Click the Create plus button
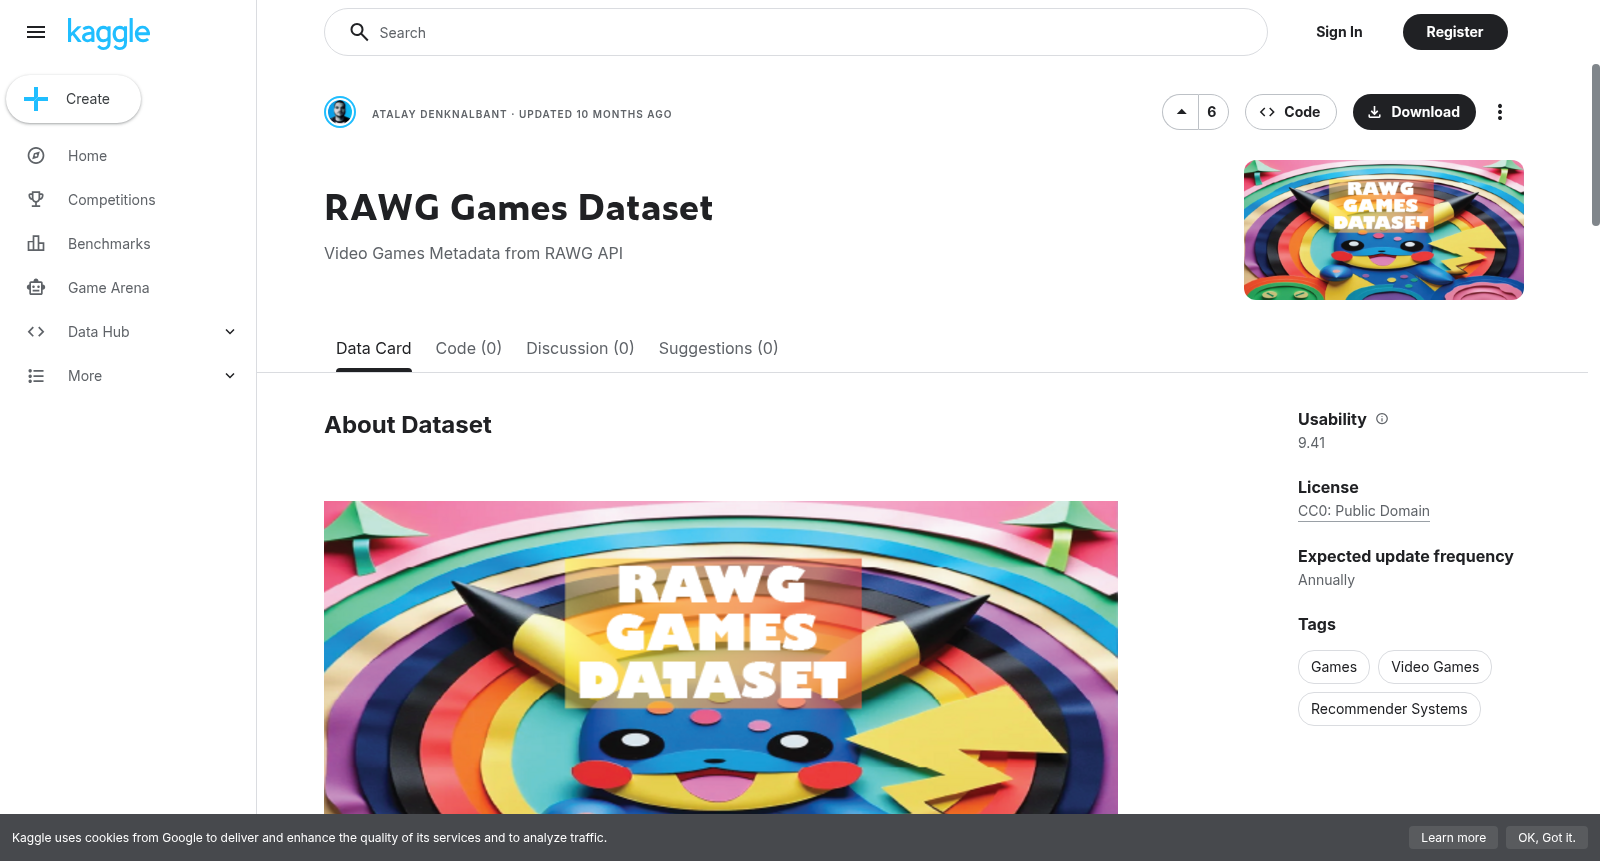This screenshot has width=1600, height=861. click(73, 99)
